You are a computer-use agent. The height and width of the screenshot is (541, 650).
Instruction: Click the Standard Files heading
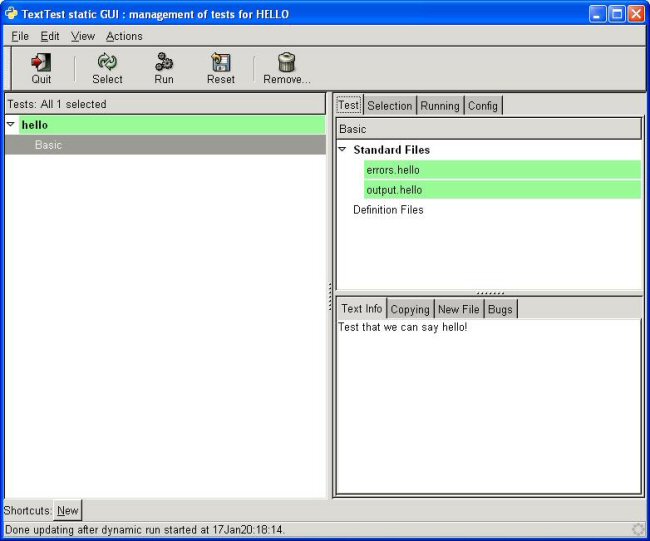pyautogui.click(x=391, y=150)
